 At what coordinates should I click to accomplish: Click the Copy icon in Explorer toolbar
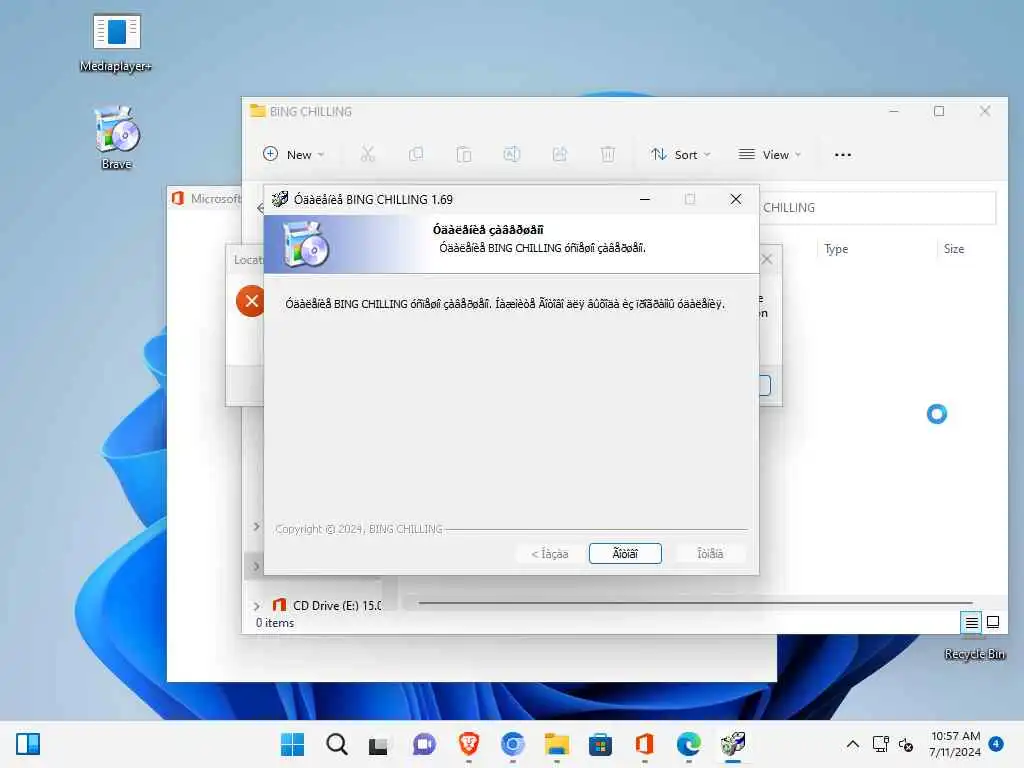coord(416,154)
